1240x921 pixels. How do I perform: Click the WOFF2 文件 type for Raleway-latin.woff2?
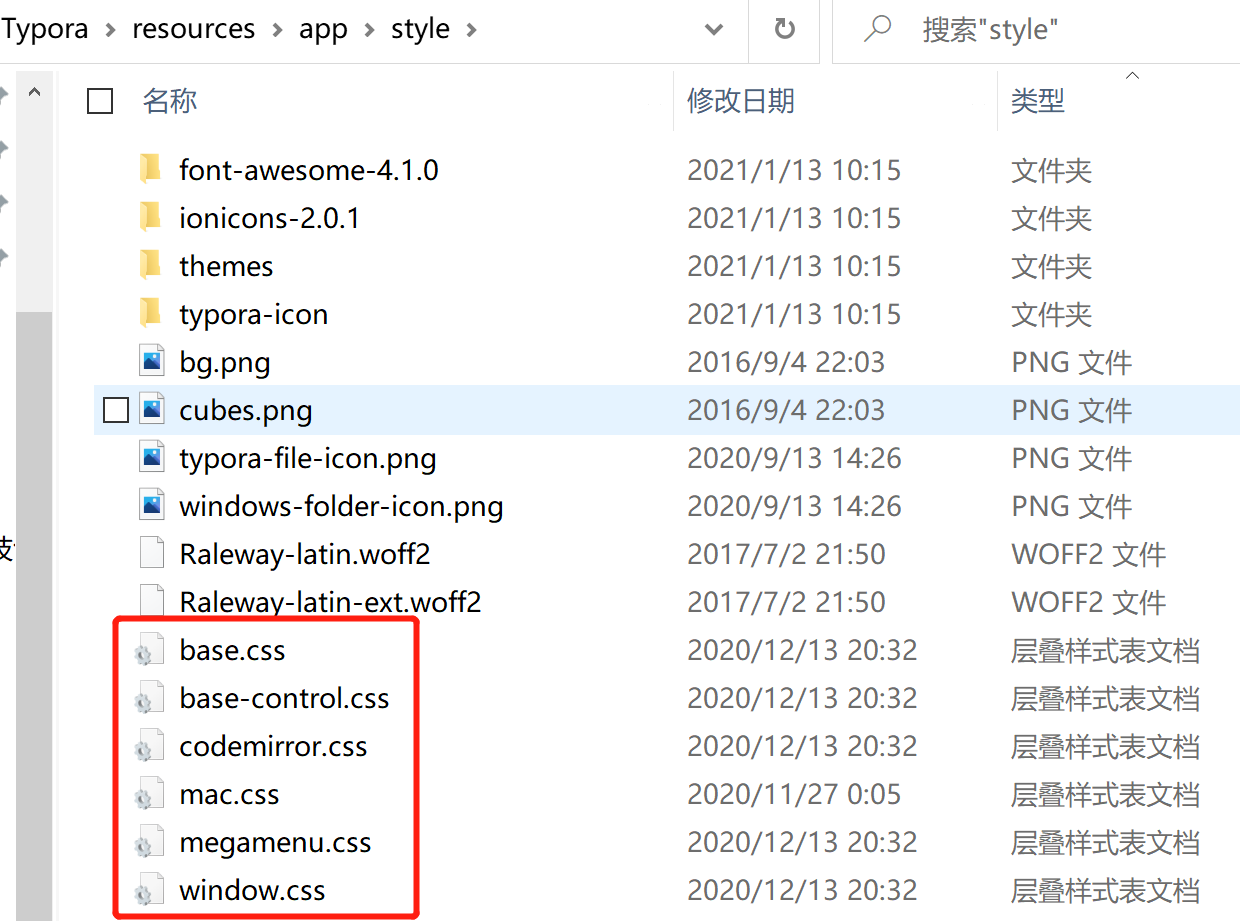1089,554
